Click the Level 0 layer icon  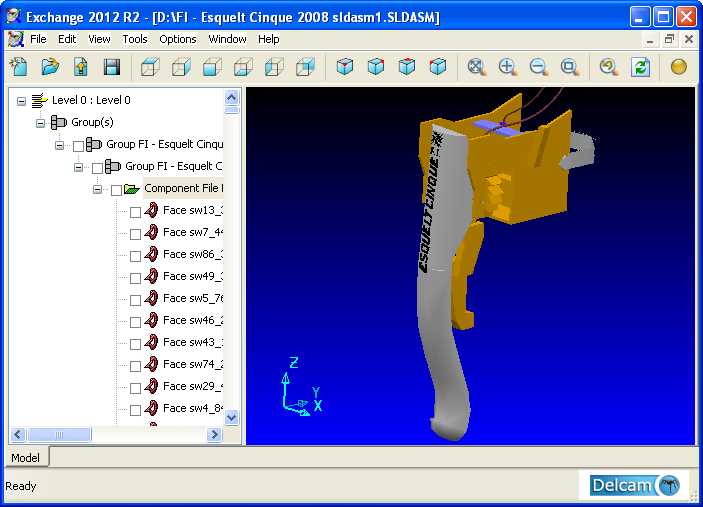39,100
